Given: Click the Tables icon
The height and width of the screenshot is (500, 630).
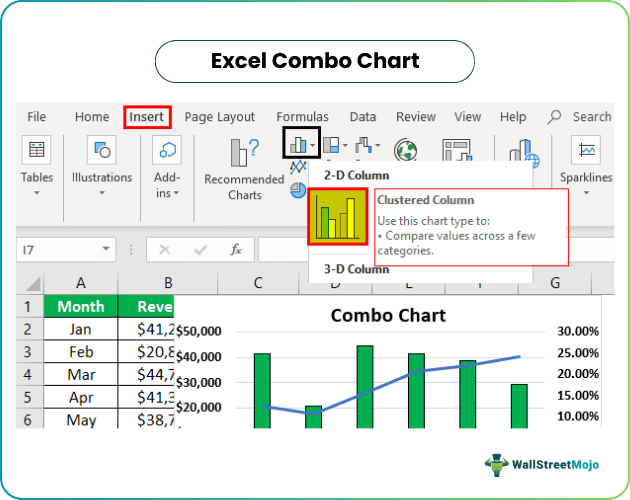Looking at the screenshot, I should (37, 150).
